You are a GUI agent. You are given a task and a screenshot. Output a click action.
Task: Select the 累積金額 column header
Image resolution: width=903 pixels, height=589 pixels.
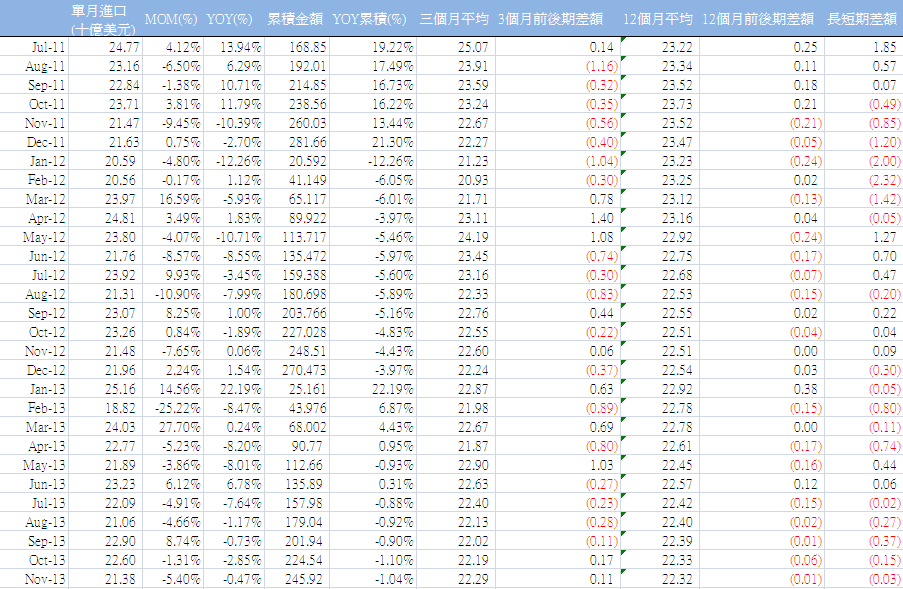(295, 20)
